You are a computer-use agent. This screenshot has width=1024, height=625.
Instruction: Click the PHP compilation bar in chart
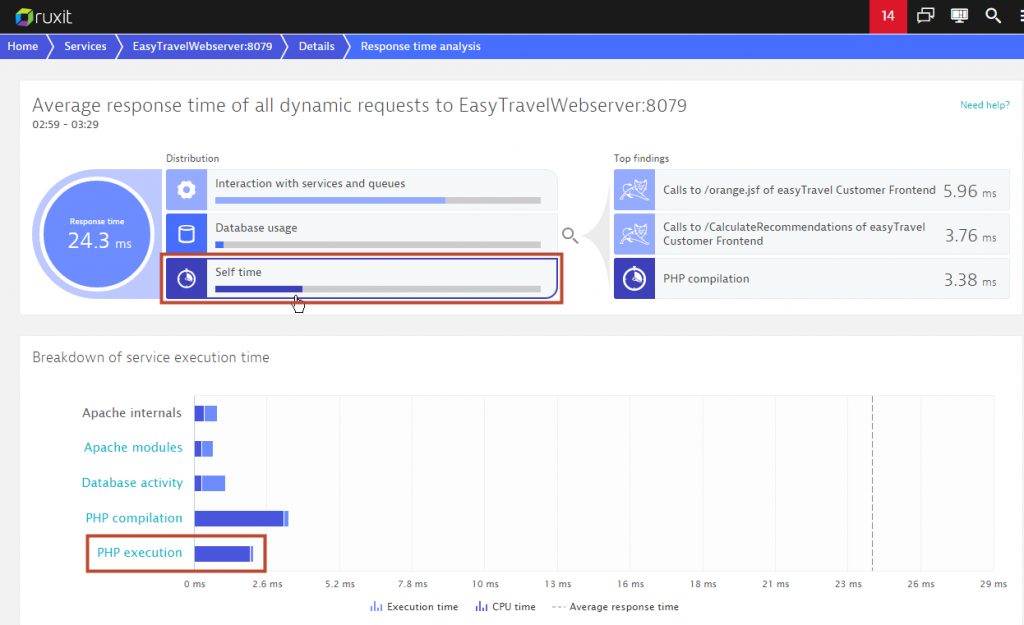click(x=242, y=519)
